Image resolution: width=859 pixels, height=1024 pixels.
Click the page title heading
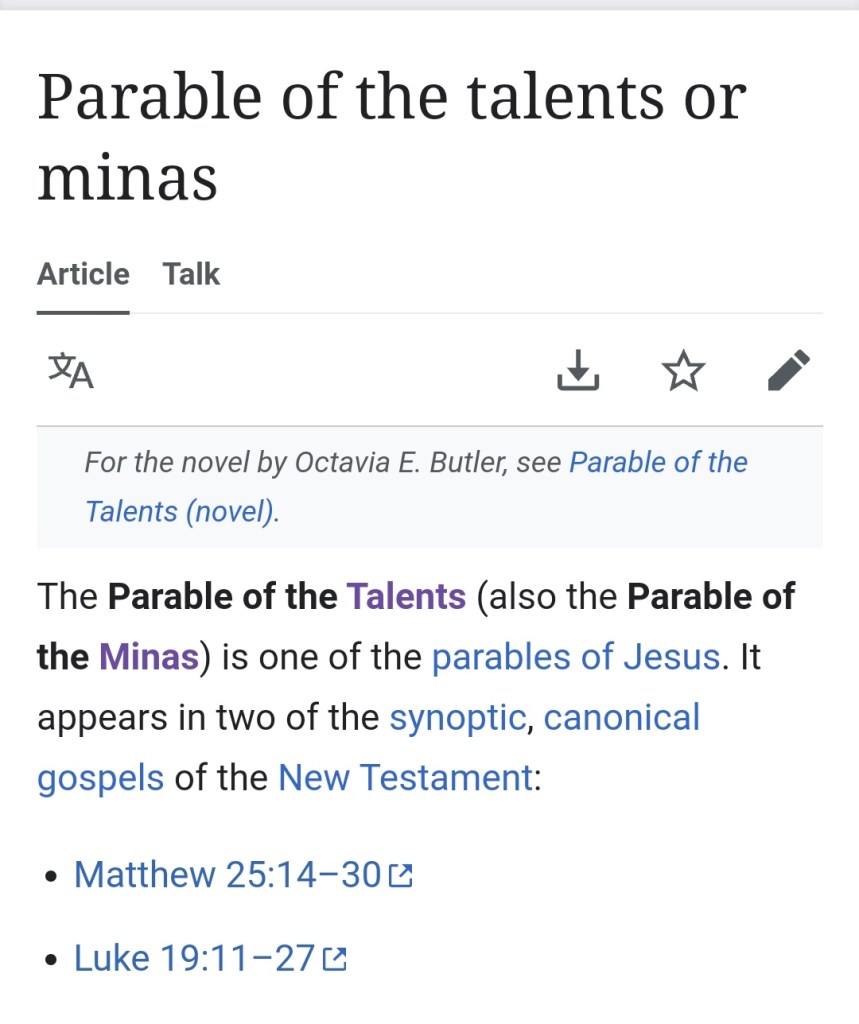390,137
